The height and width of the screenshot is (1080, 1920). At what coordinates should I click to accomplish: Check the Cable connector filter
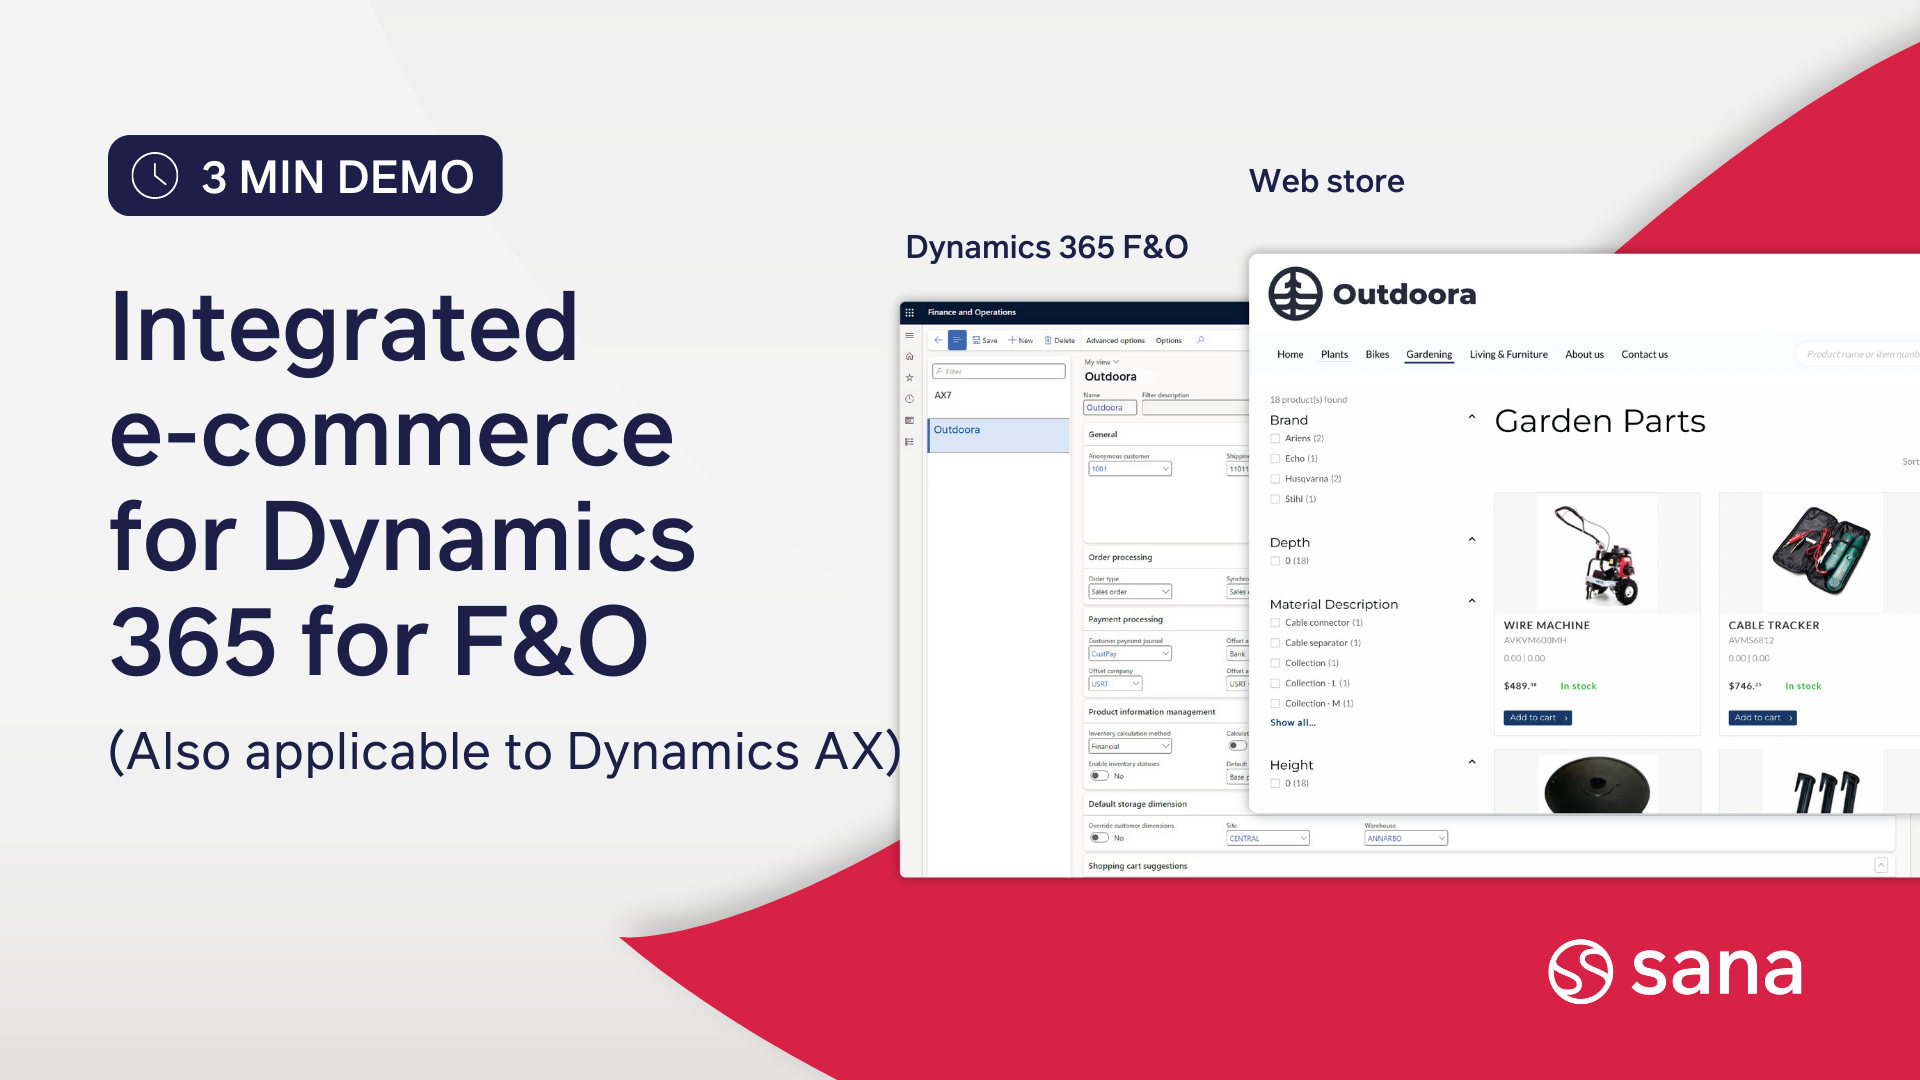1275,623
